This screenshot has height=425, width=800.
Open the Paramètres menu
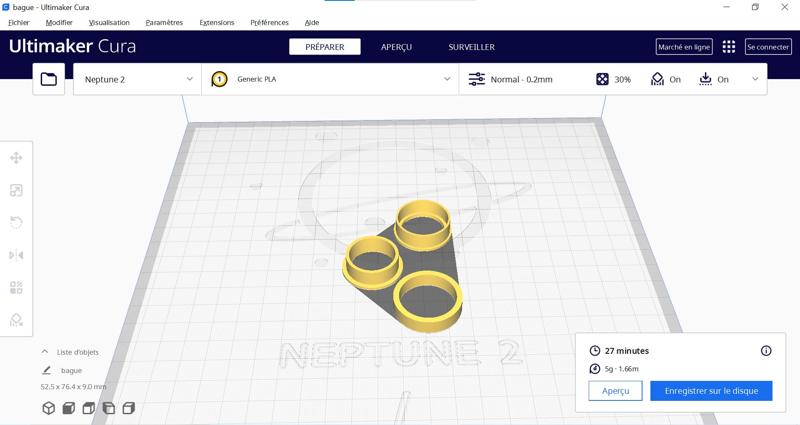164,22
